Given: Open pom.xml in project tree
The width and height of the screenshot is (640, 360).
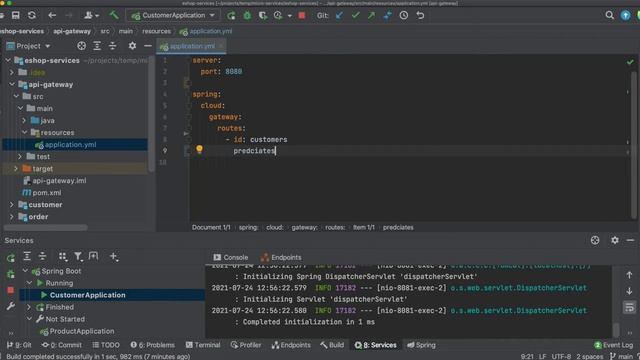Looking at the screenshot, I should pos(47,193).
